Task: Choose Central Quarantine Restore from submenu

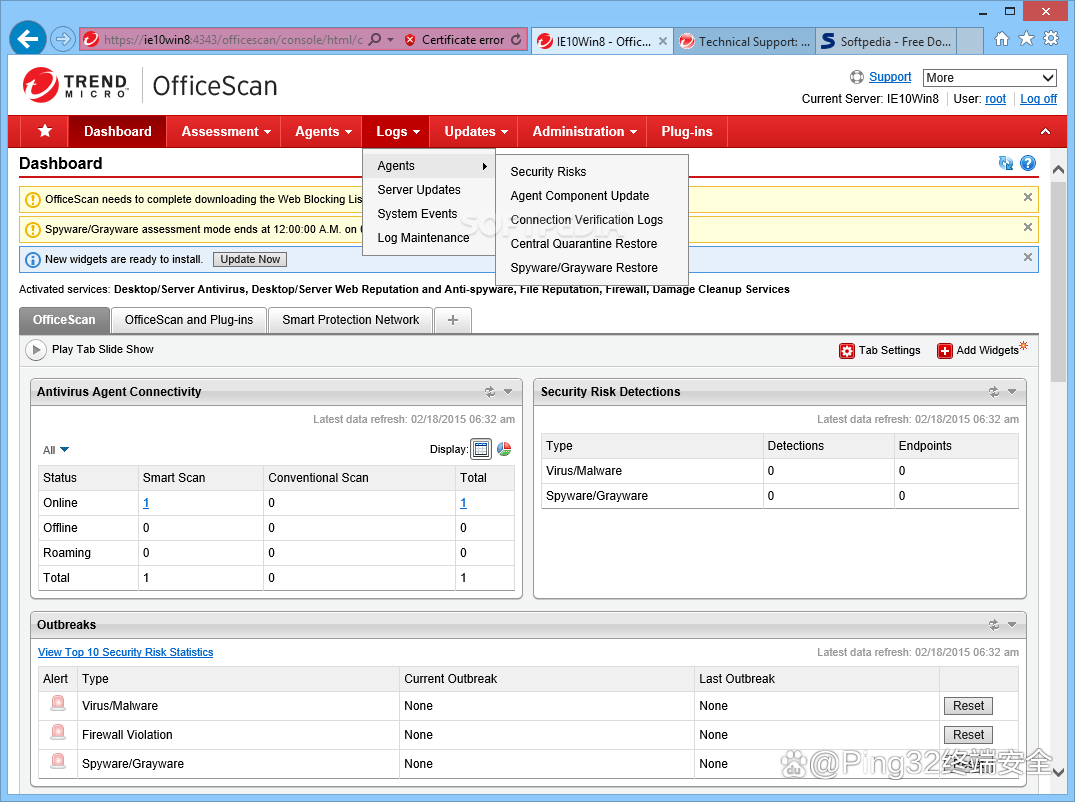Action: tap(592, 243)
